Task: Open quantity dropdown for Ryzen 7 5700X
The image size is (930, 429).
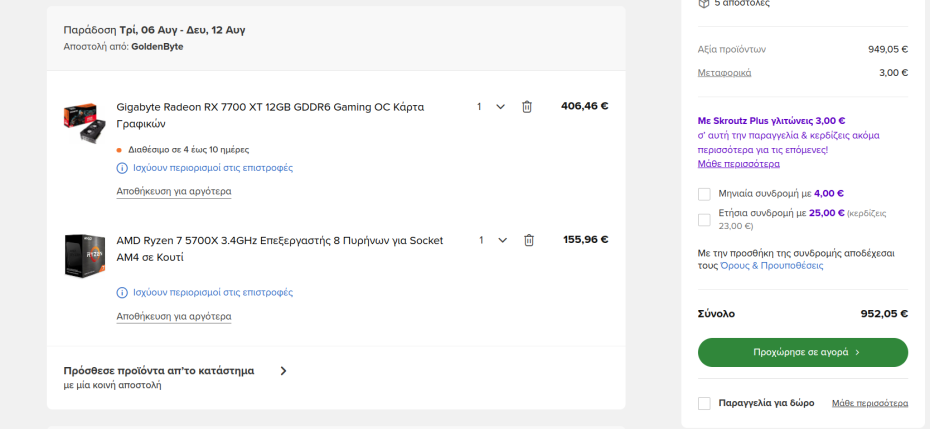Action: pos(493,240)
